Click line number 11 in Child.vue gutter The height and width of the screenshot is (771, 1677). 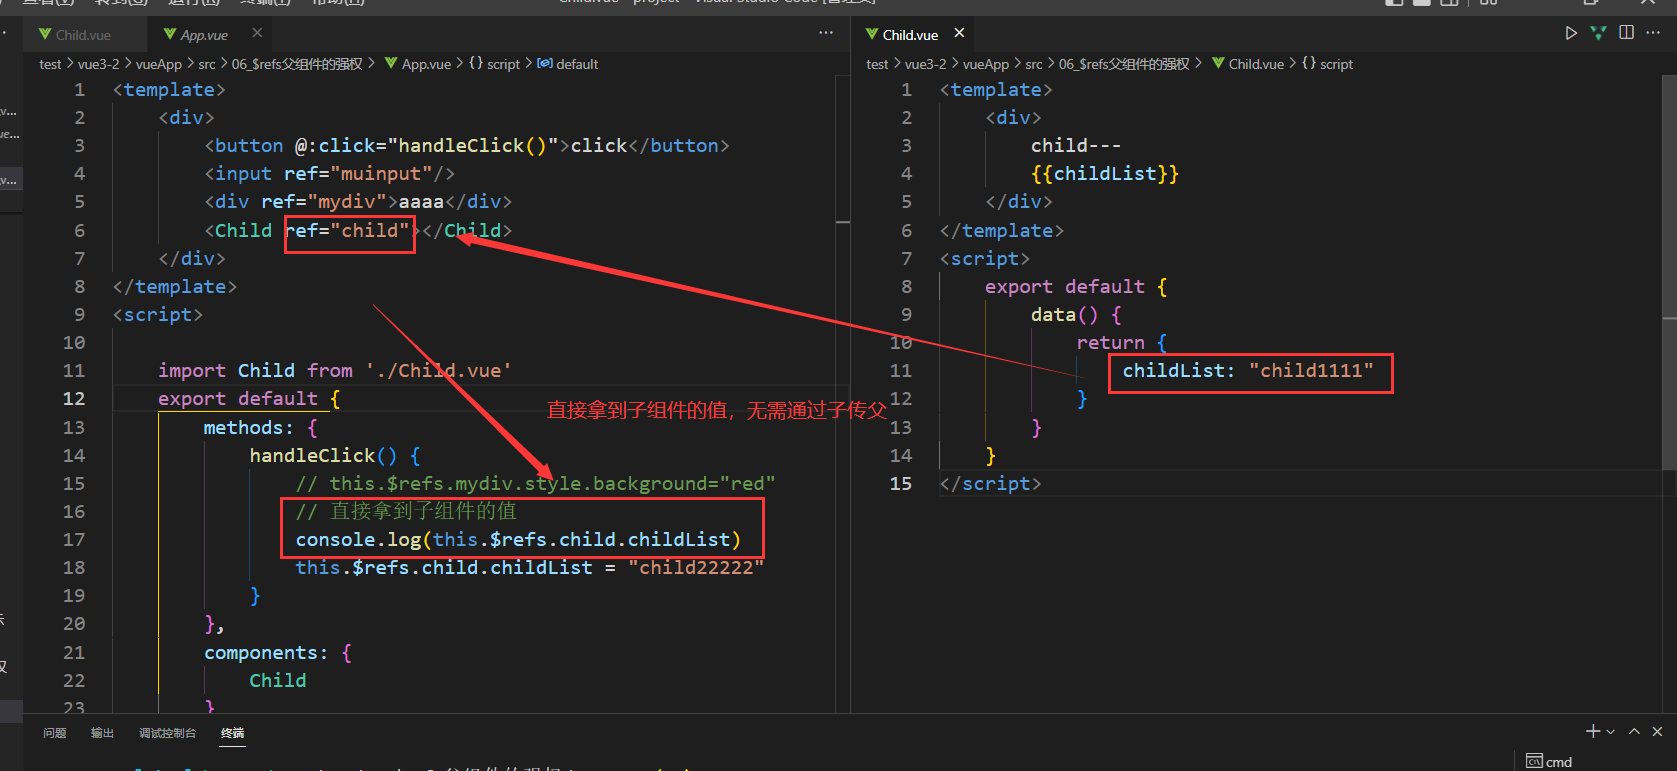pyautogui.click(x=901, y=370)
